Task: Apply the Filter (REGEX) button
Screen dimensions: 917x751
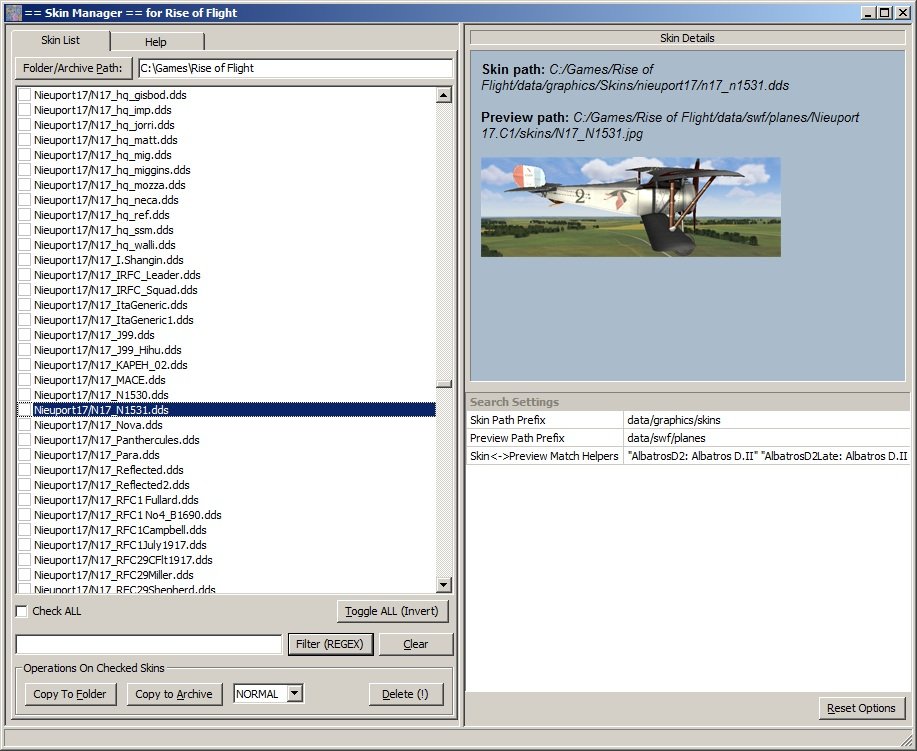Action: 330,644
